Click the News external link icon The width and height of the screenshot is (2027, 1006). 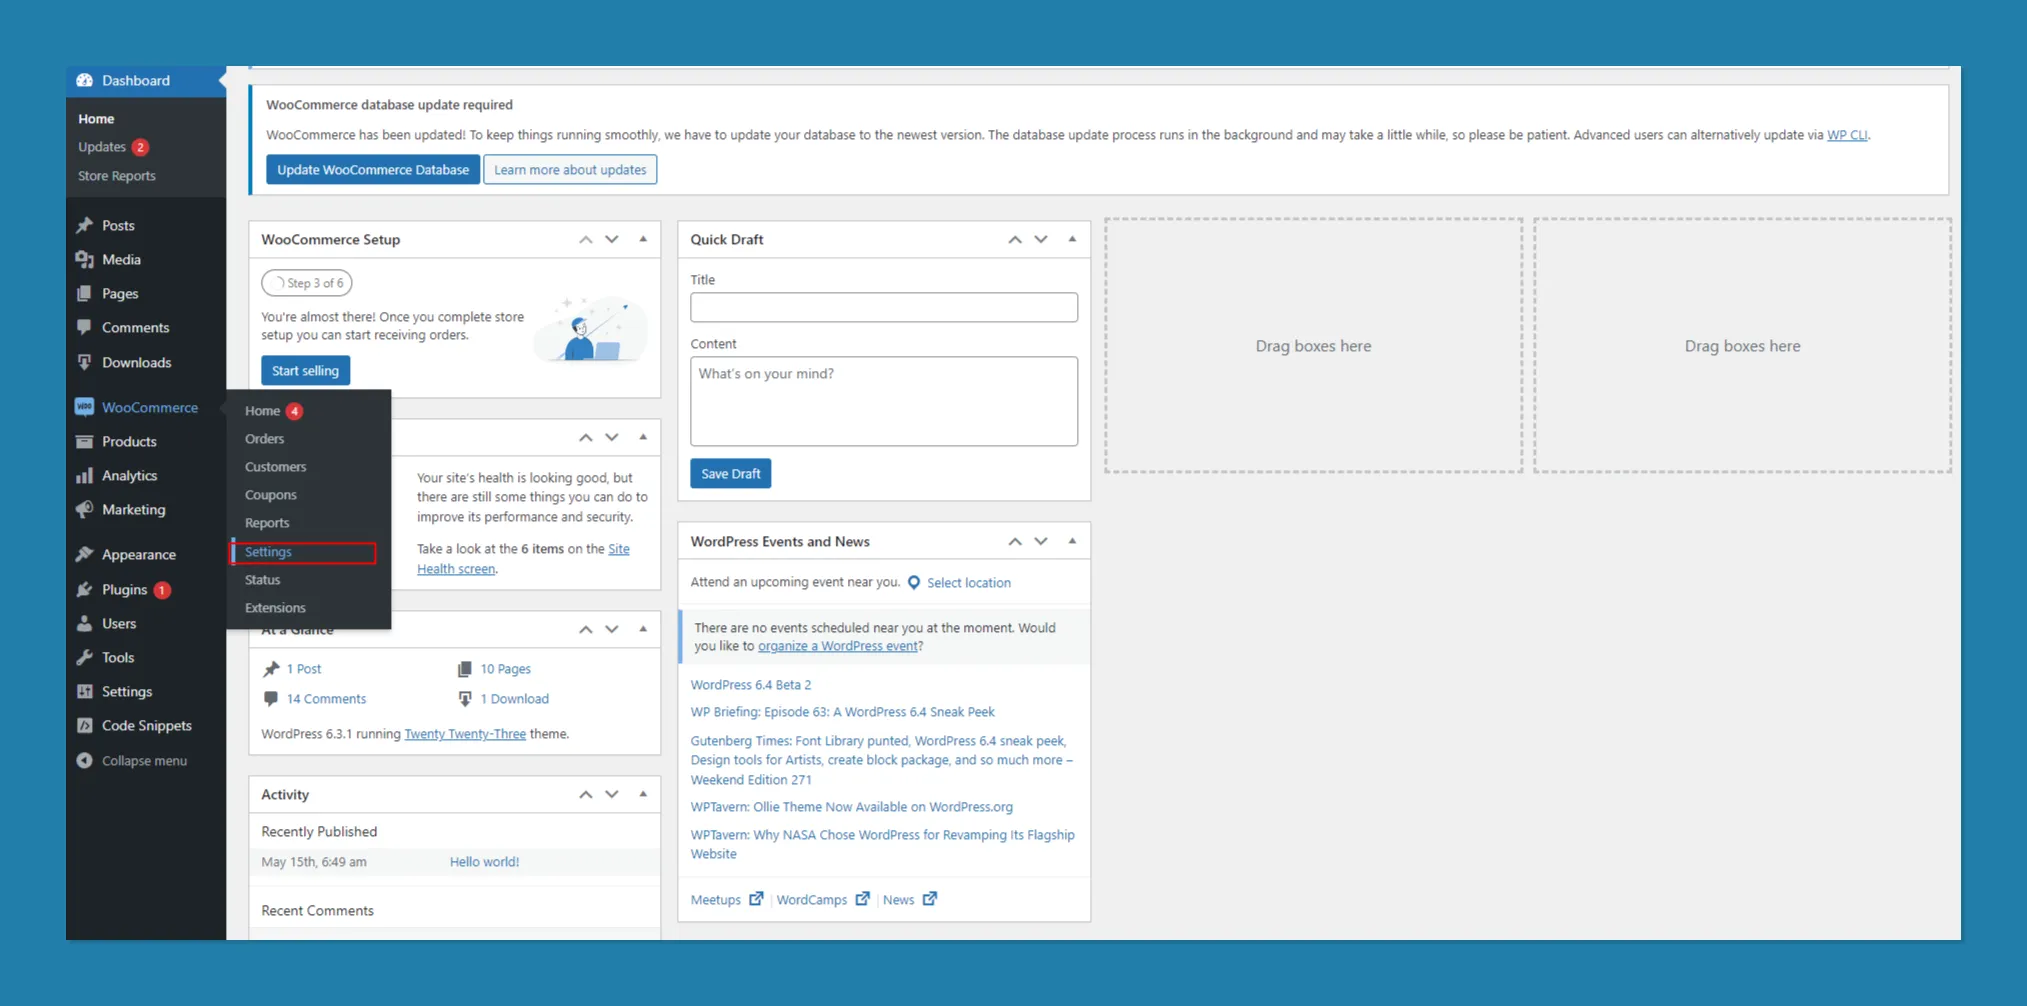[930, 899]
